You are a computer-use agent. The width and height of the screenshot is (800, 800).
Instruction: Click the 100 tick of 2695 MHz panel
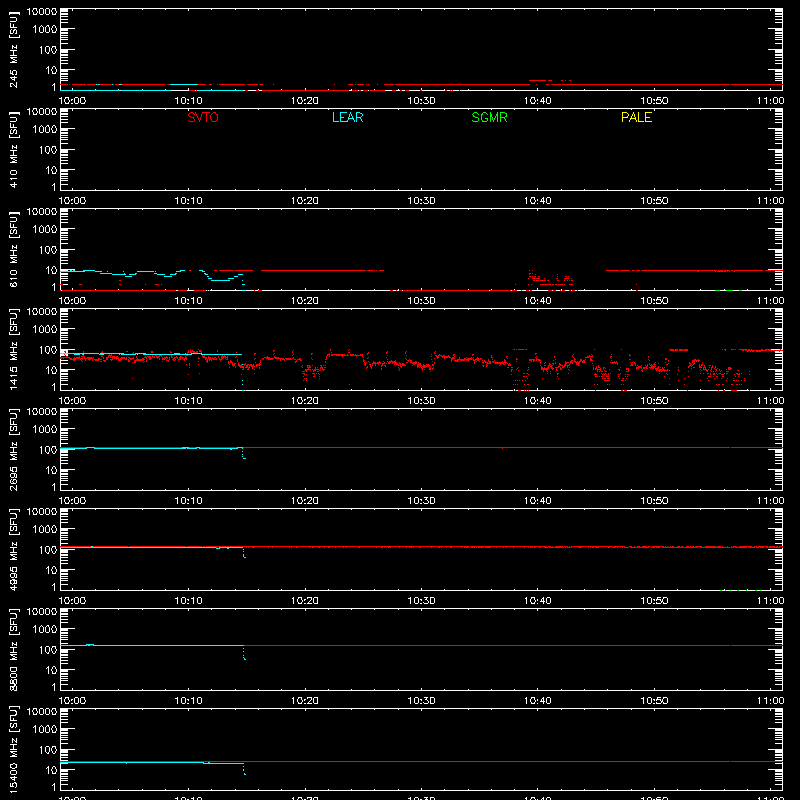pos(48,450)
